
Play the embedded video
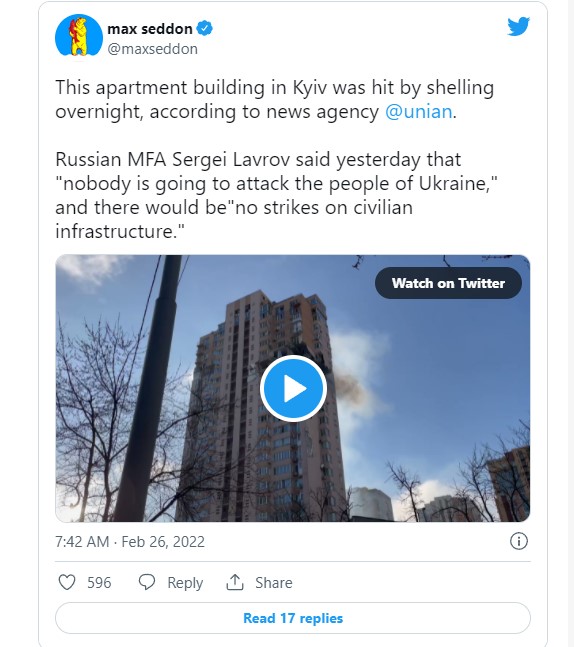pyautogui.click(x=293, y=388)
